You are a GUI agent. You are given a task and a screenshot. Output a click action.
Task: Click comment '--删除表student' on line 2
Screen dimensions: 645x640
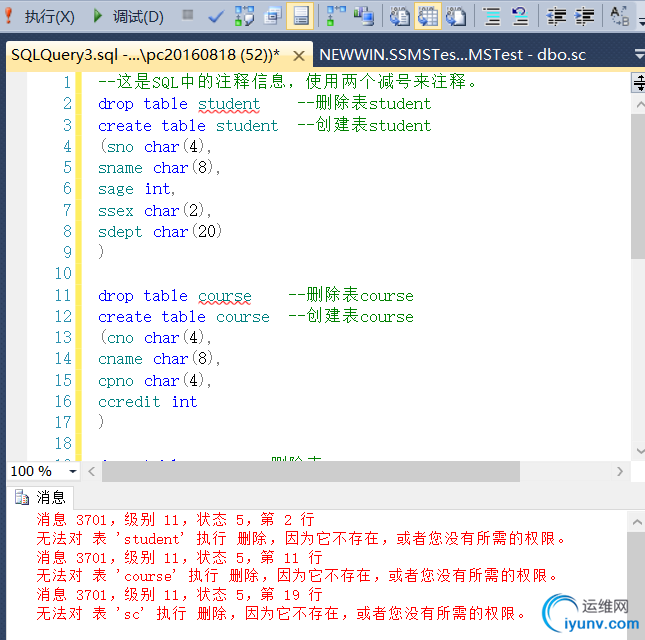click(x=364, y=103)
